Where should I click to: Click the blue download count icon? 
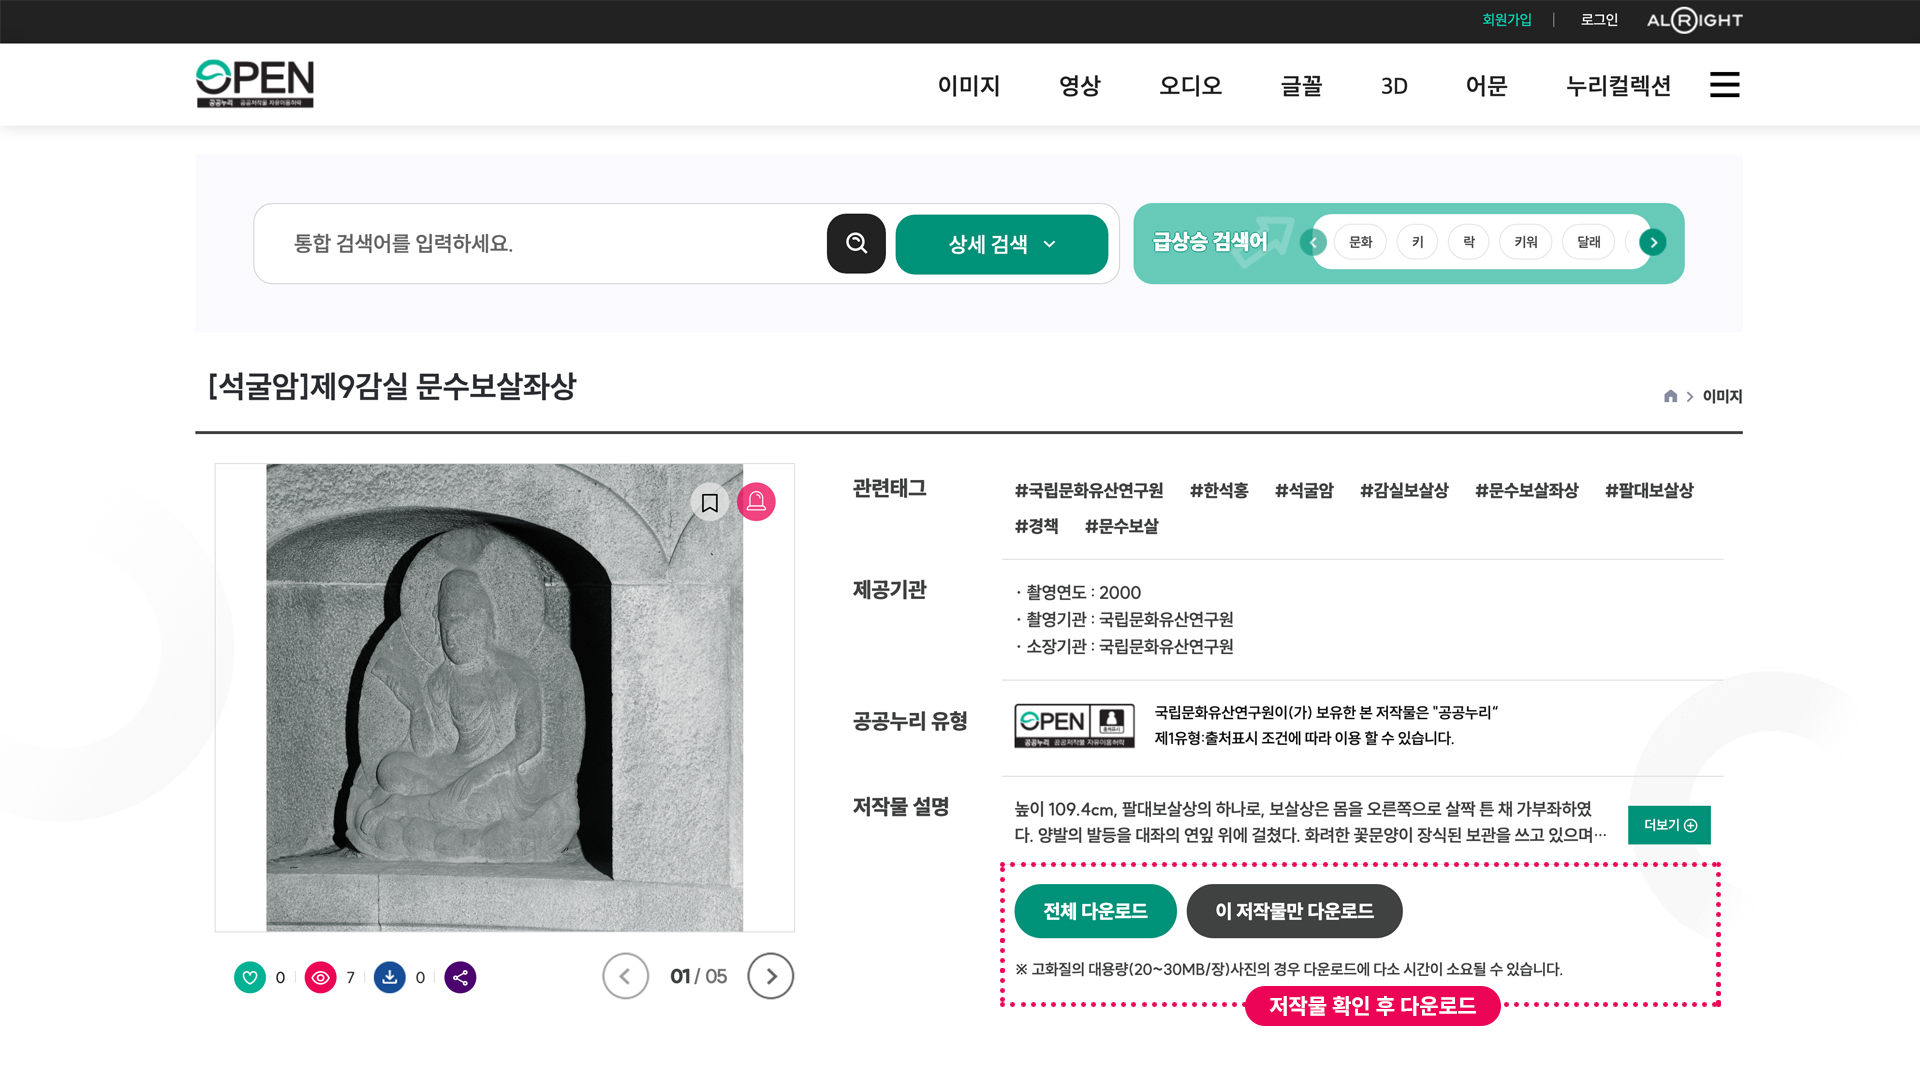click(390, 977)
